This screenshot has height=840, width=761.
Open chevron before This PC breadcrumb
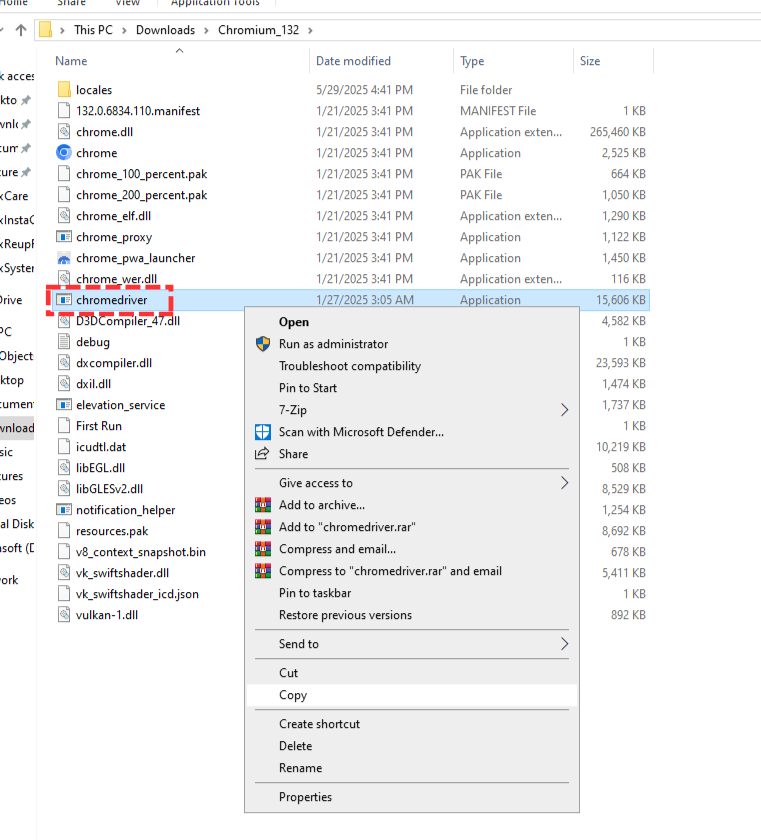point(63,31)
